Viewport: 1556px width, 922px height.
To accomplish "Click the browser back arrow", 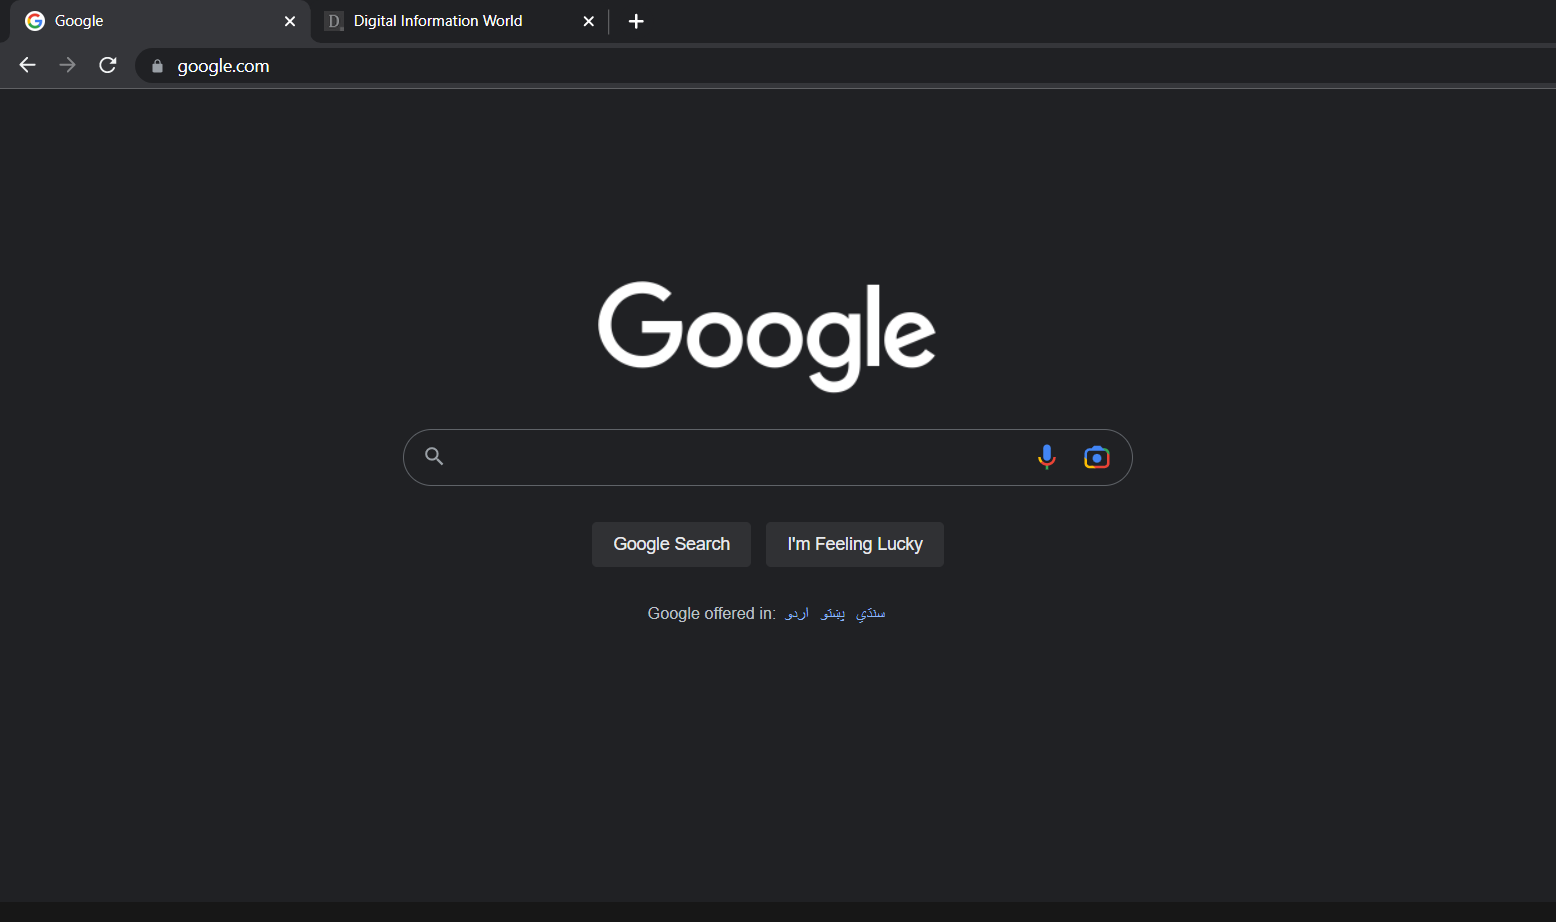I will (x=27, y=65).
